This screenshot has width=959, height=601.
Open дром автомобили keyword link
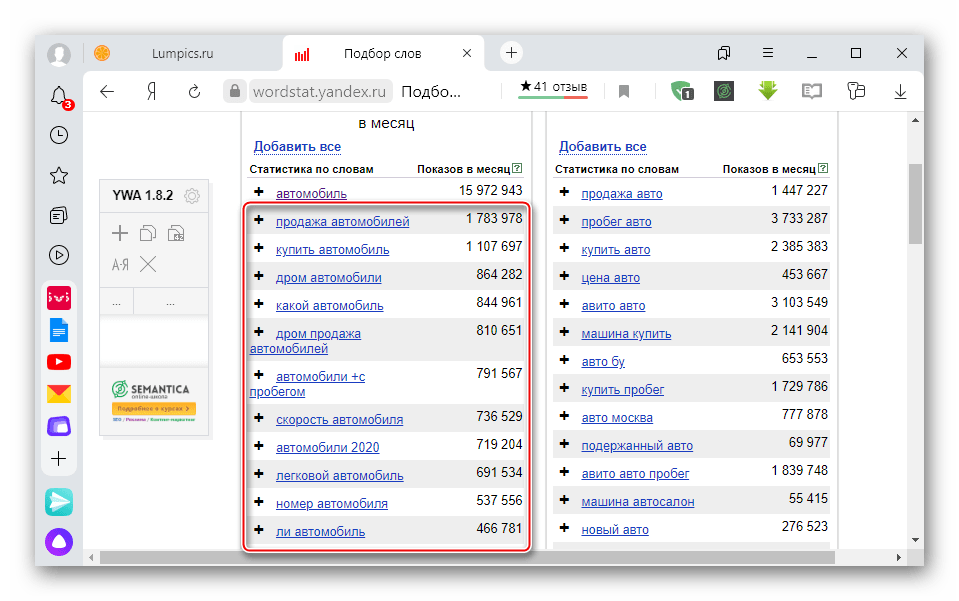(x=328, y=278)
